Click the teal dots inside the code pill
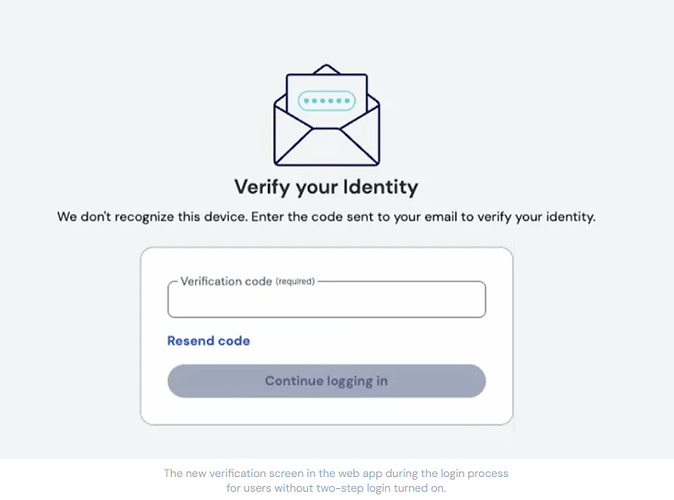 coord(327,101)
